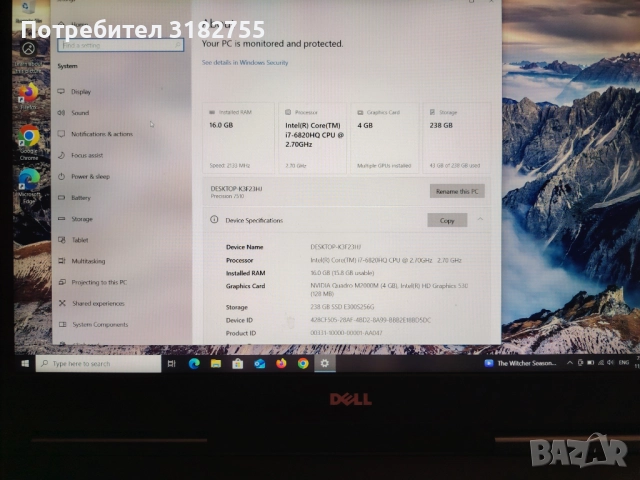This screenshot has height=480, width=640.
Task: Click the Shared experiences cross icon
Action: (x=62, y=303)
